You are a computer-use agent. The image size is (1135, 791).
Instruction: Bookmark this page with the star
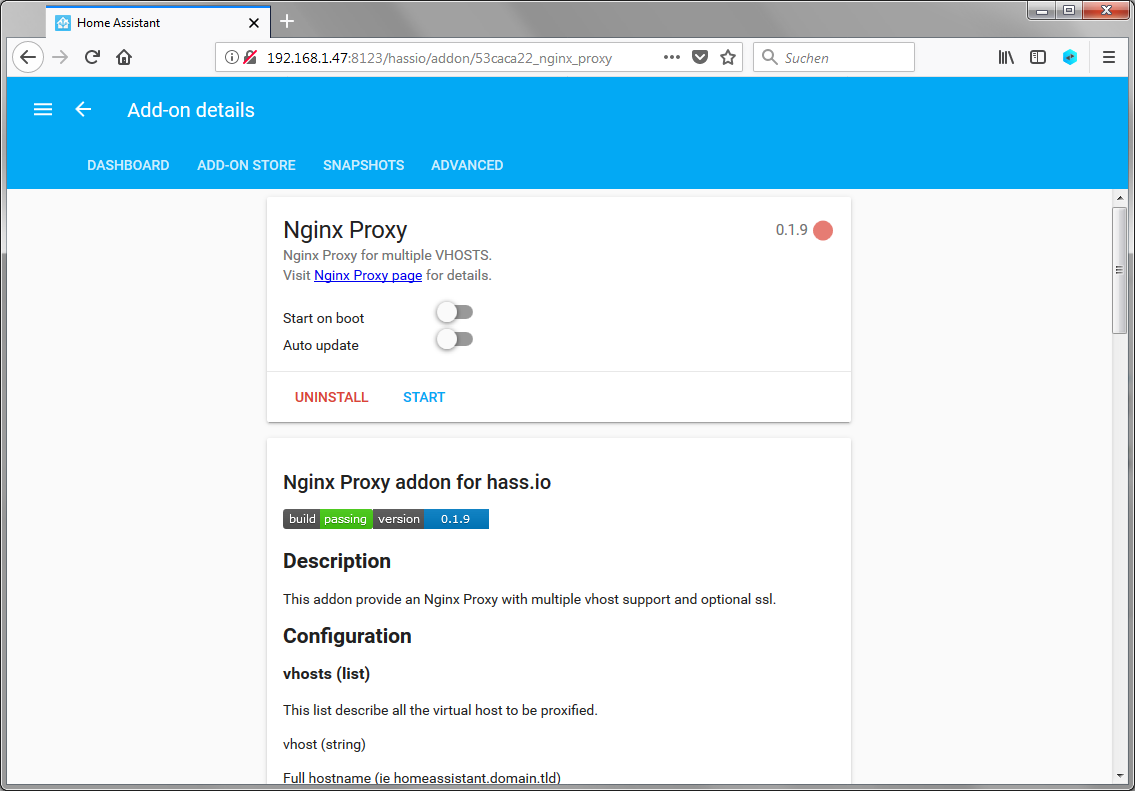(728, 57)
